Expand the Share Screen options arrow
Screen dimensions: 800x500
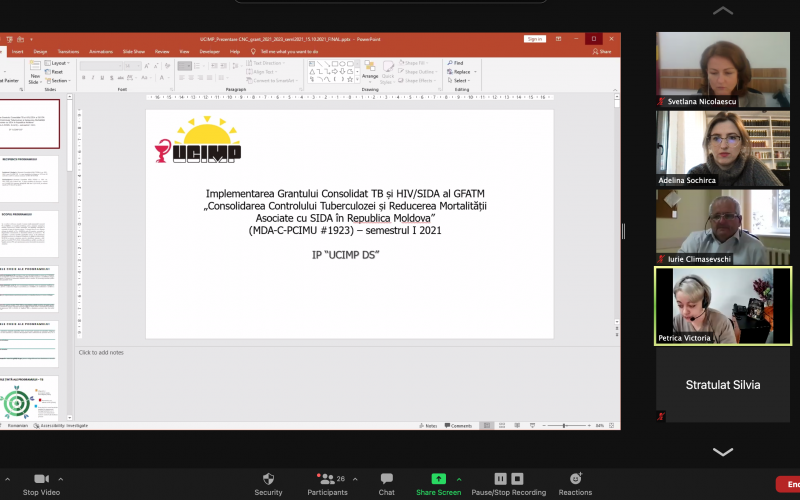(x=459, y=479)
